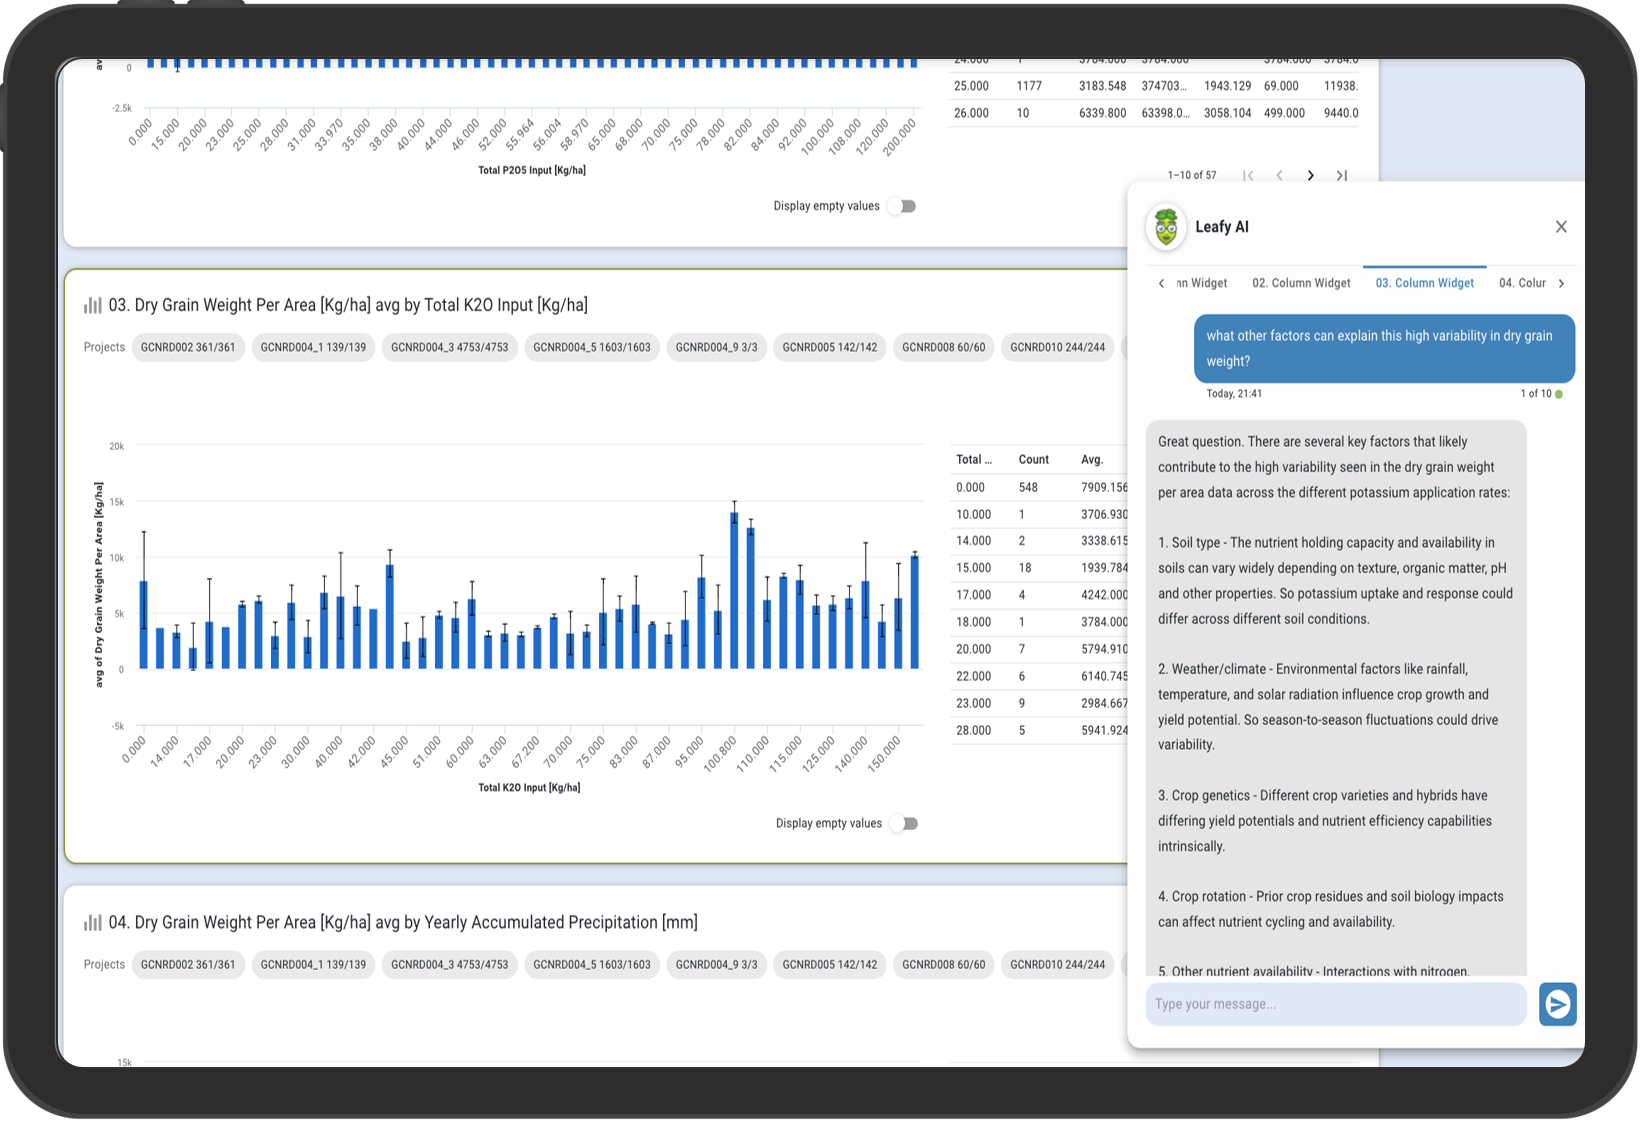Image resolution: width=1646 pixels, height=1125 pixels.
Task: Click 'Total P2O5 Input [Kg/ha]' axis title
Action: [532, 171]
